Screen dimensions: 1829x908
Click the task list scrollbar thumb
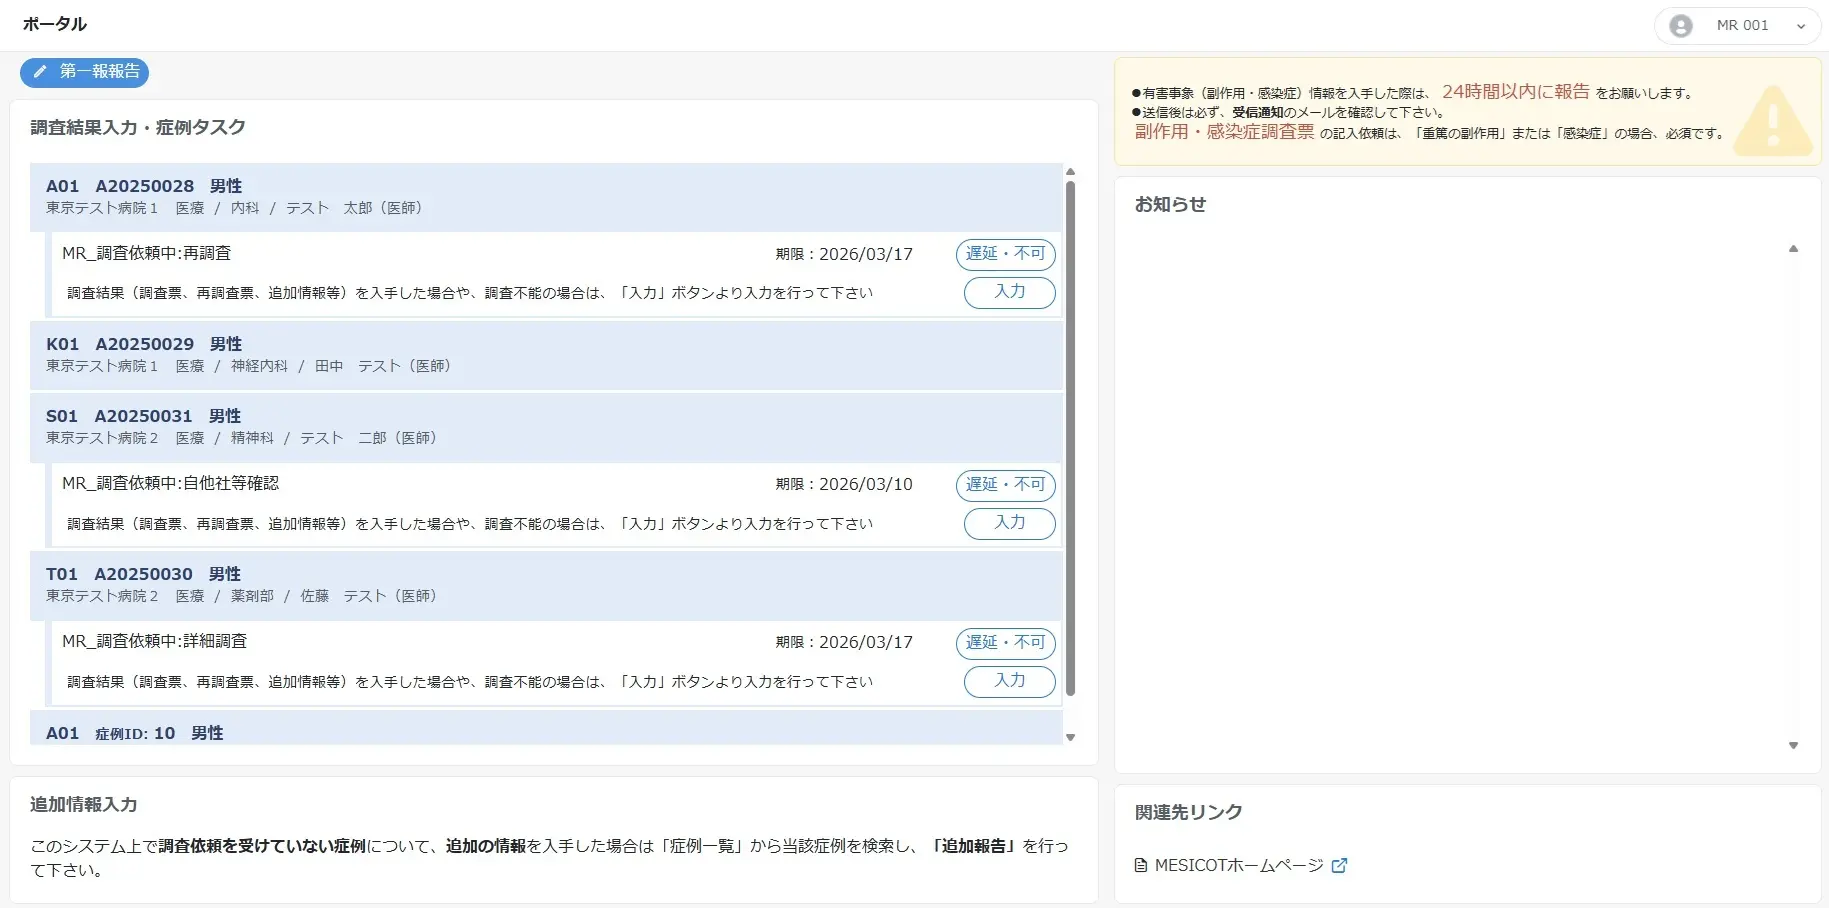tap(1070, 438)
